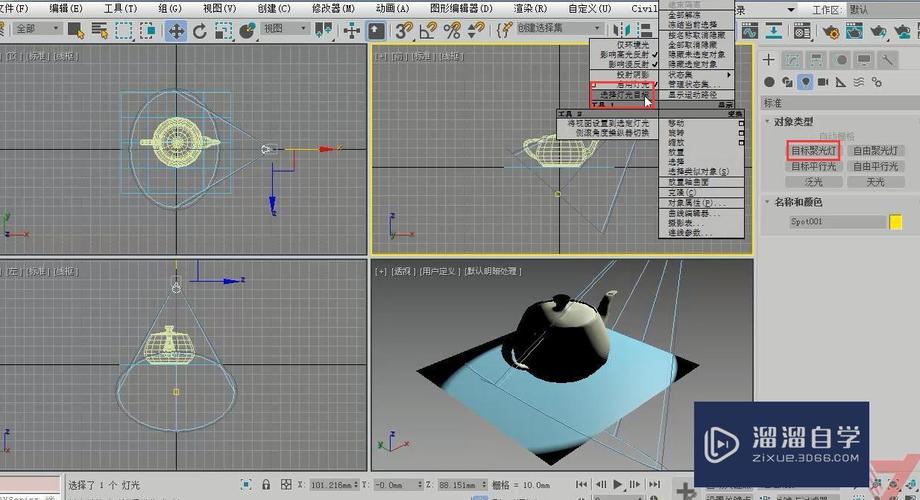
Task: Activate the Rotate tool in the toolbar
Action: pos(200,31)
